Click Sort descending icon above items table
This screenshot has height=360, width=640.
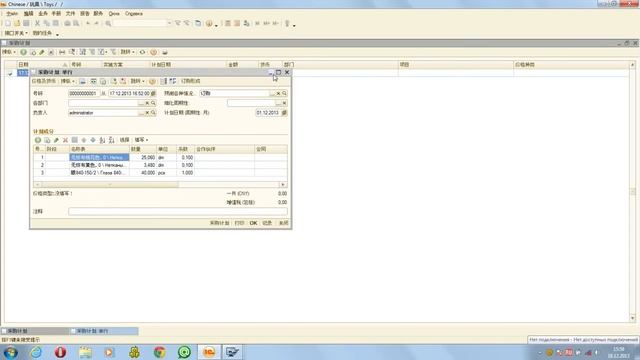tap(111, 140)
